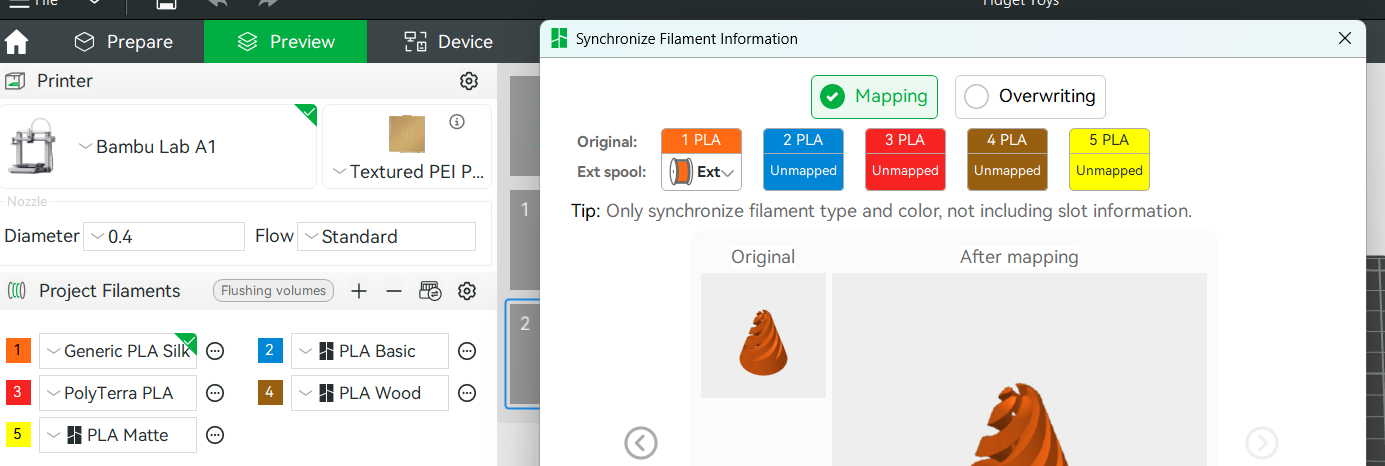This screenshot has width=1385, height=466.
Task: Open more options for Generic PLA Silk
Action: [x=215, y=351]
